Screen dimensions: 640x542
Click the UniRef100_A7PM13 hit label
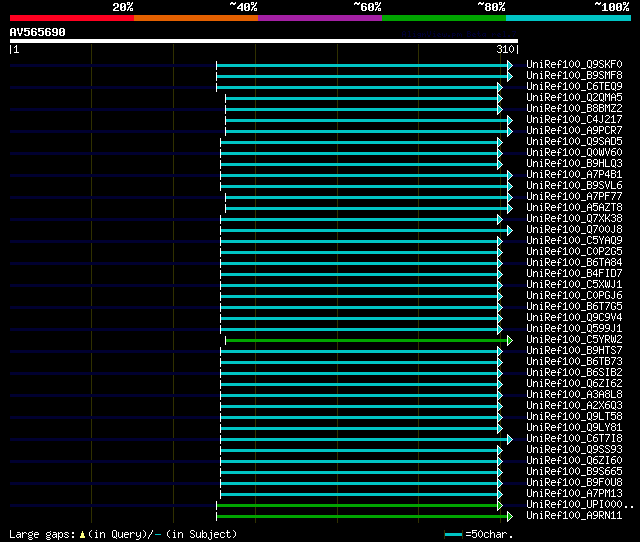pyautogui.click(x=574, y=494)
